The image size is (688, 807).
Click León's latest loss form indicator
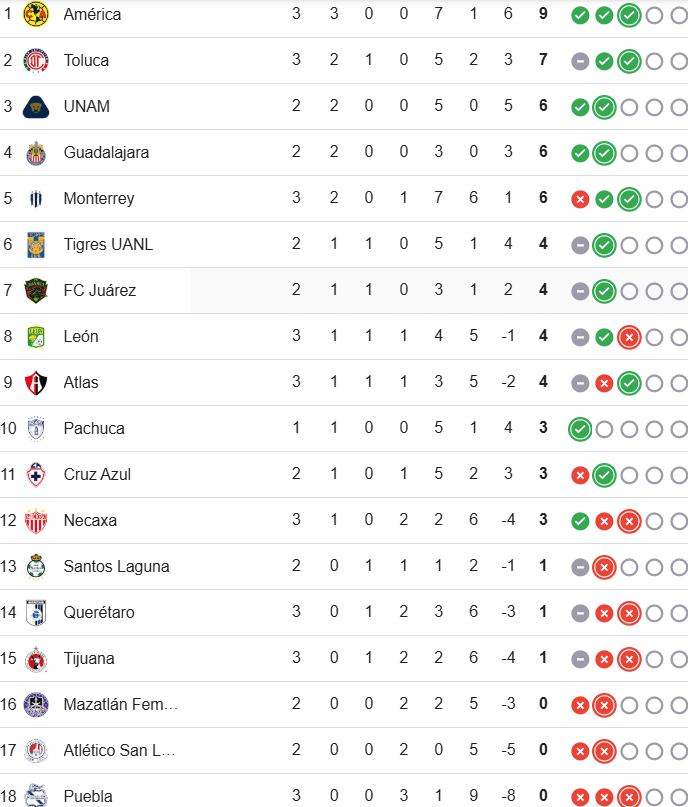[x=629, y=338]
